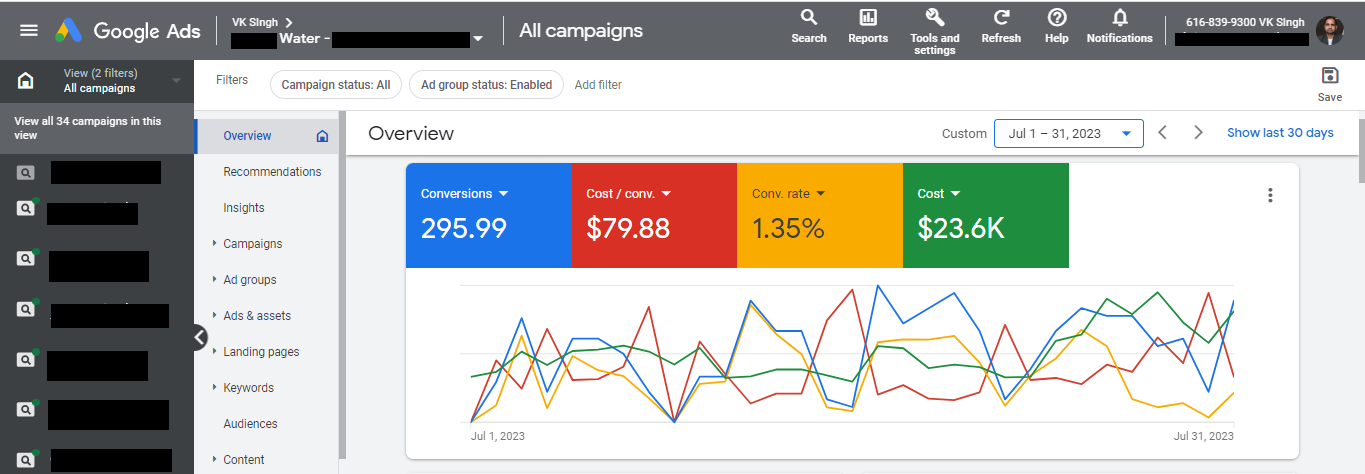
Task: Click the Save filter icon
Action: (x=1329, y=77)
